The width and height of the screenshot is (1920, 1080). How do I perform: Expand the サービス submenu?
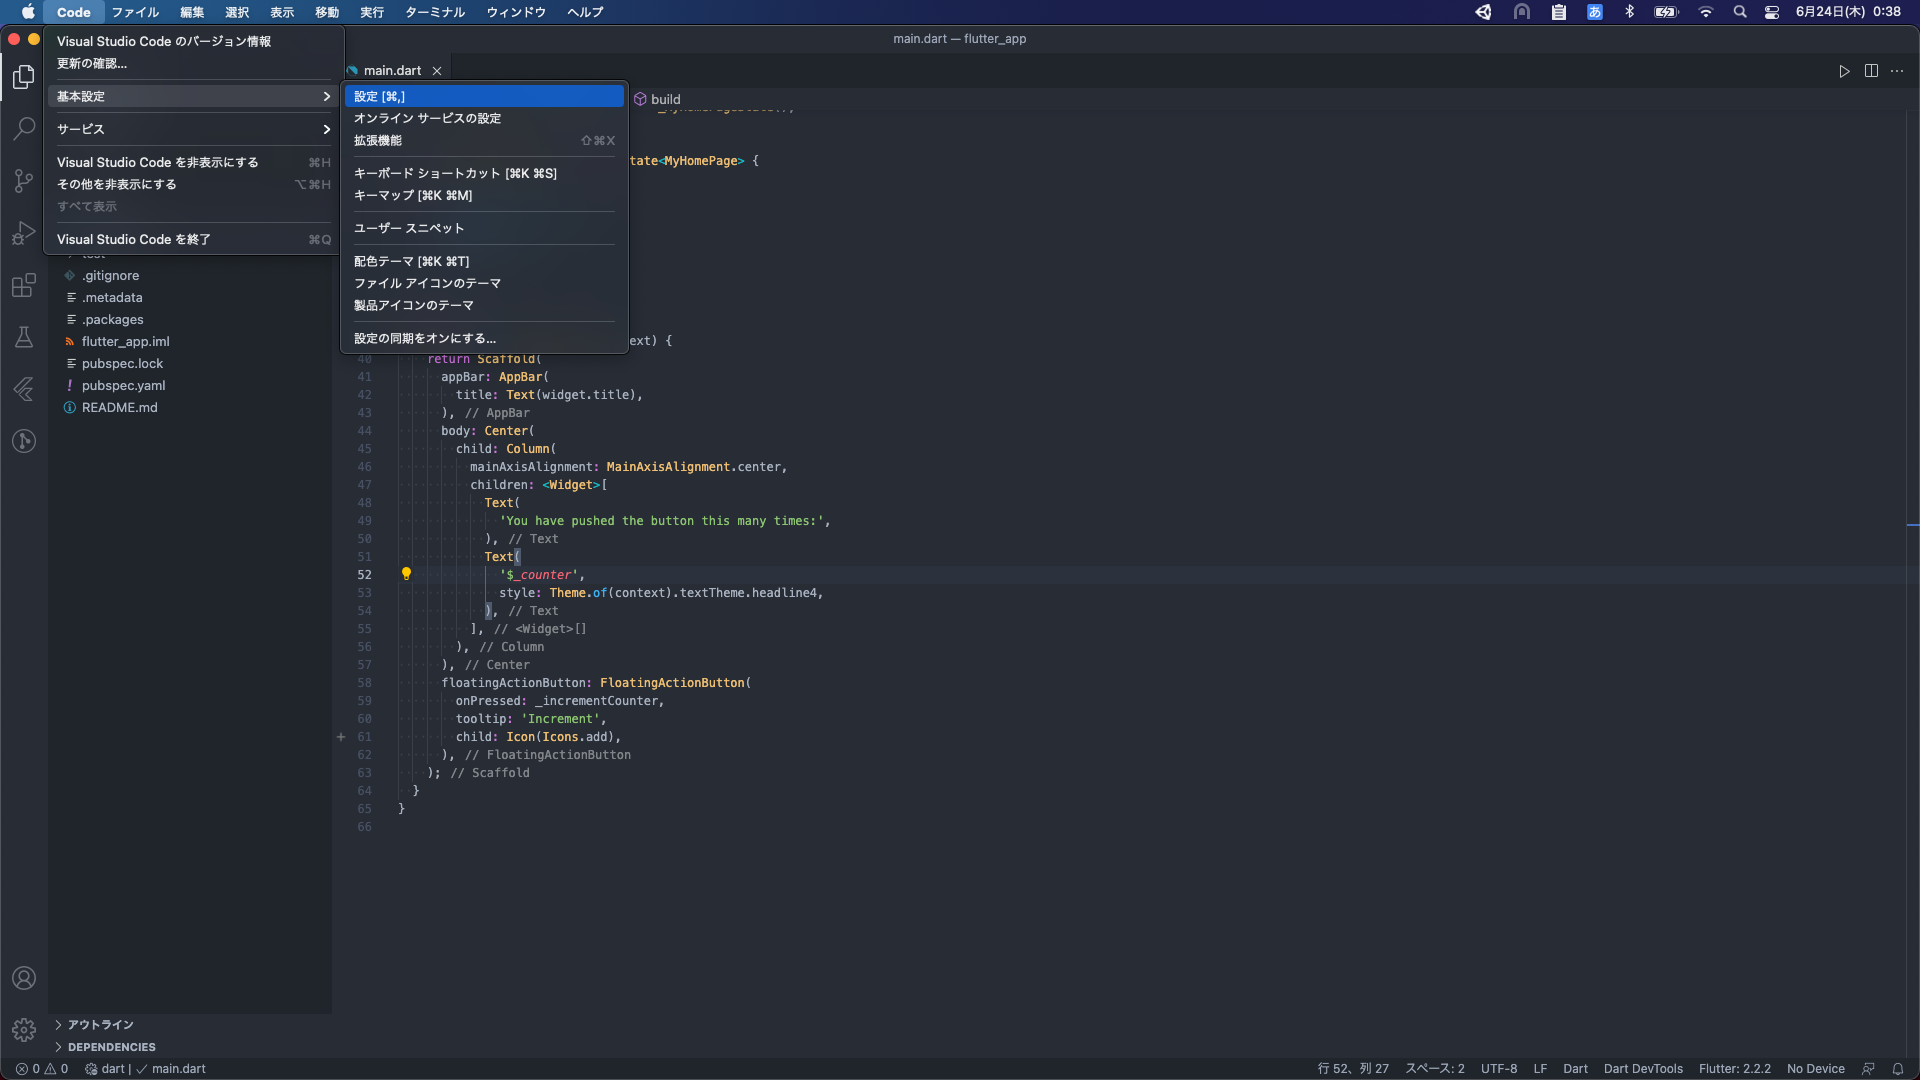193,129
